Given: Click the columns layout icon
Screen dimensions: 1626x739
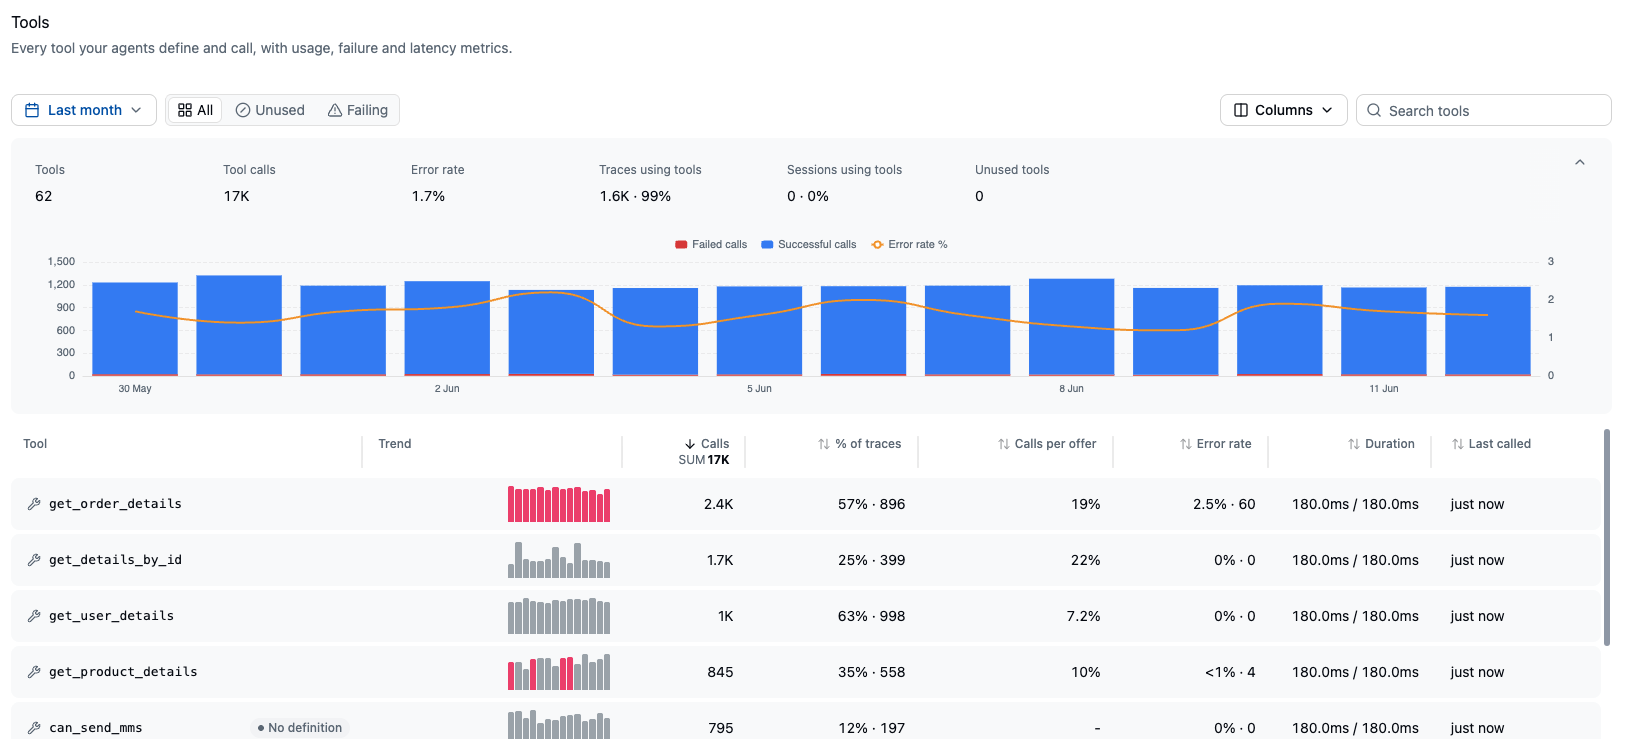Looking at the screenshot, I should 1241,110.
